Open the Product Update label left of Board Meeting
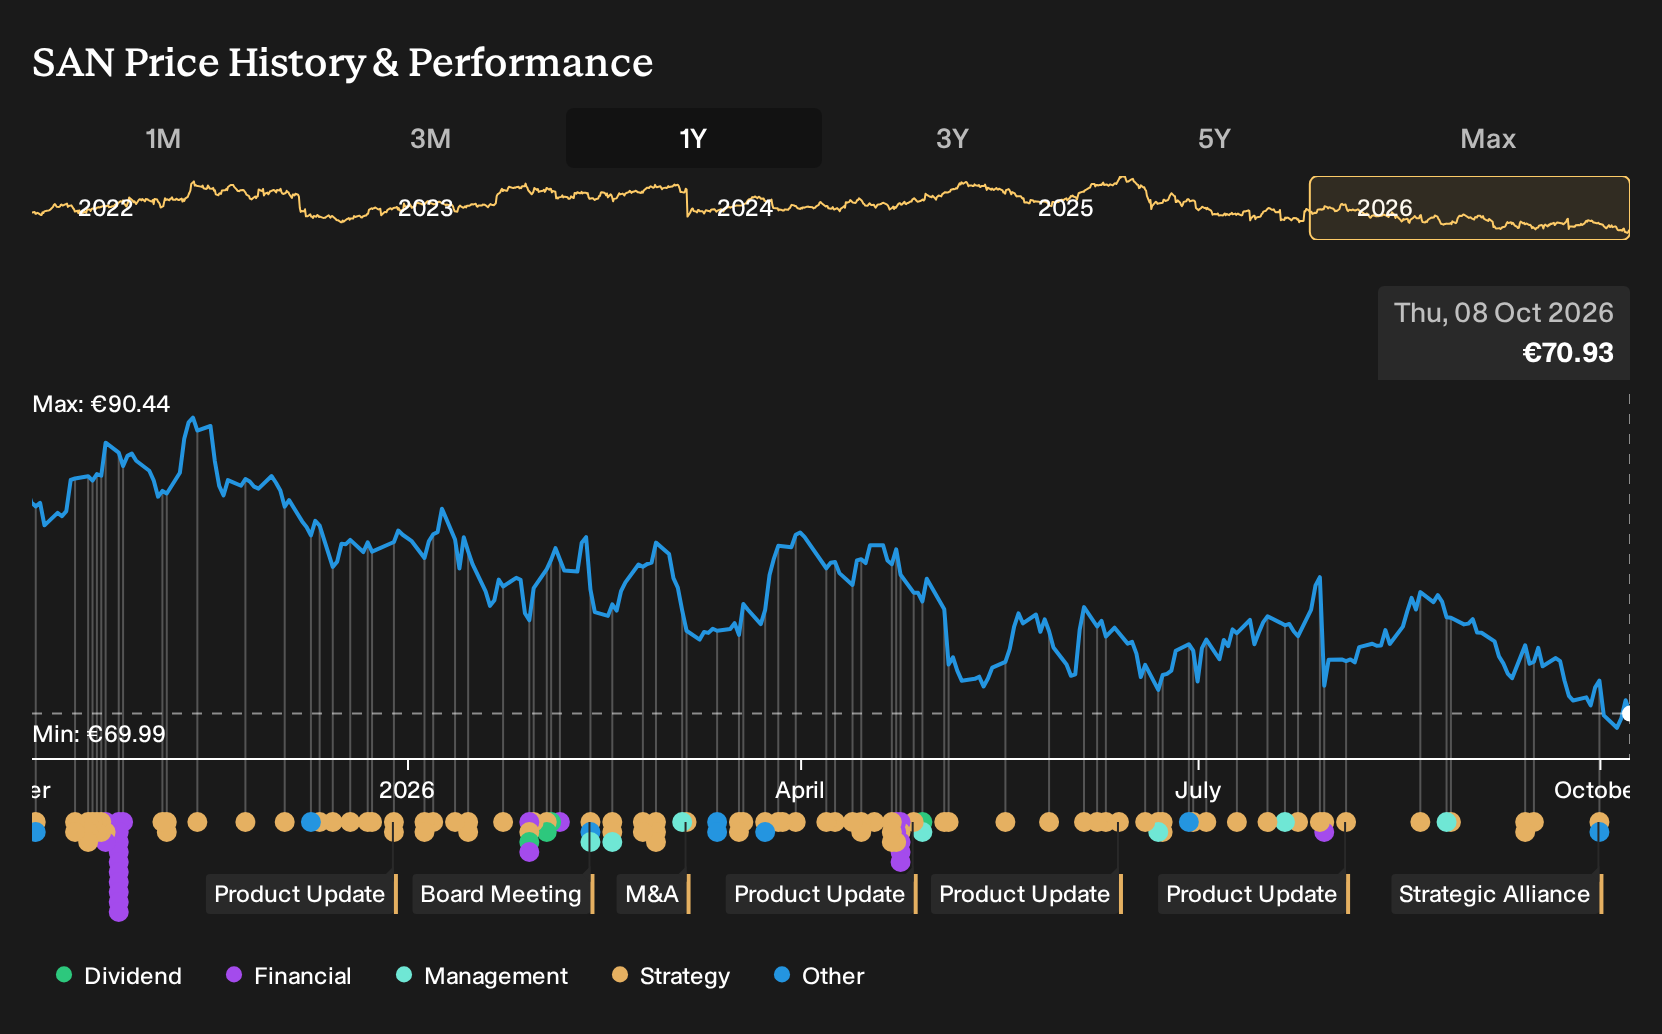1662x1034 pixels. (302, 894)
